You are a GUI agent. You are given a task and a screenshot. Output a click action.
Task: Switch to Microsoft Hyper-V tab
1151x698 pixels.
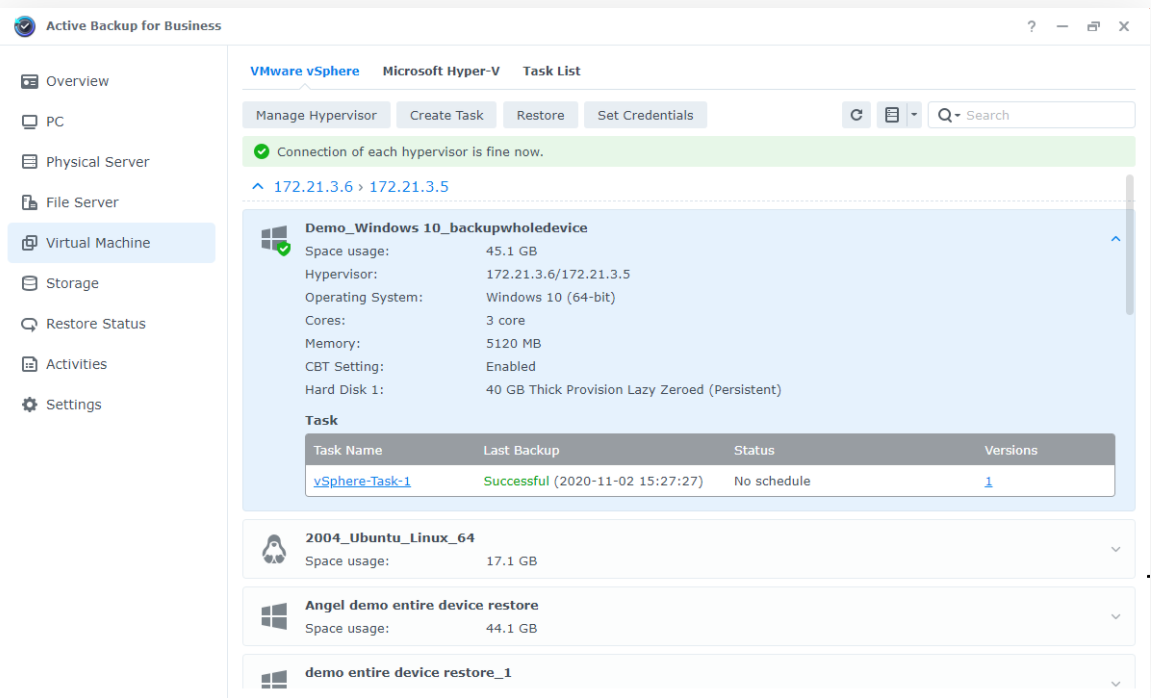(441, 71)
